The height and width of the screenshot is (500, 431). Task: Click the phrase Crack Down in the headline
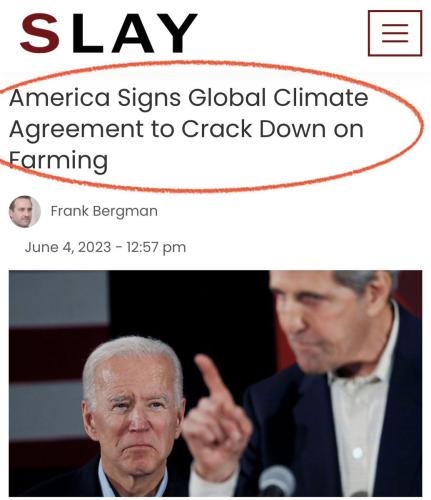(254, 129)
